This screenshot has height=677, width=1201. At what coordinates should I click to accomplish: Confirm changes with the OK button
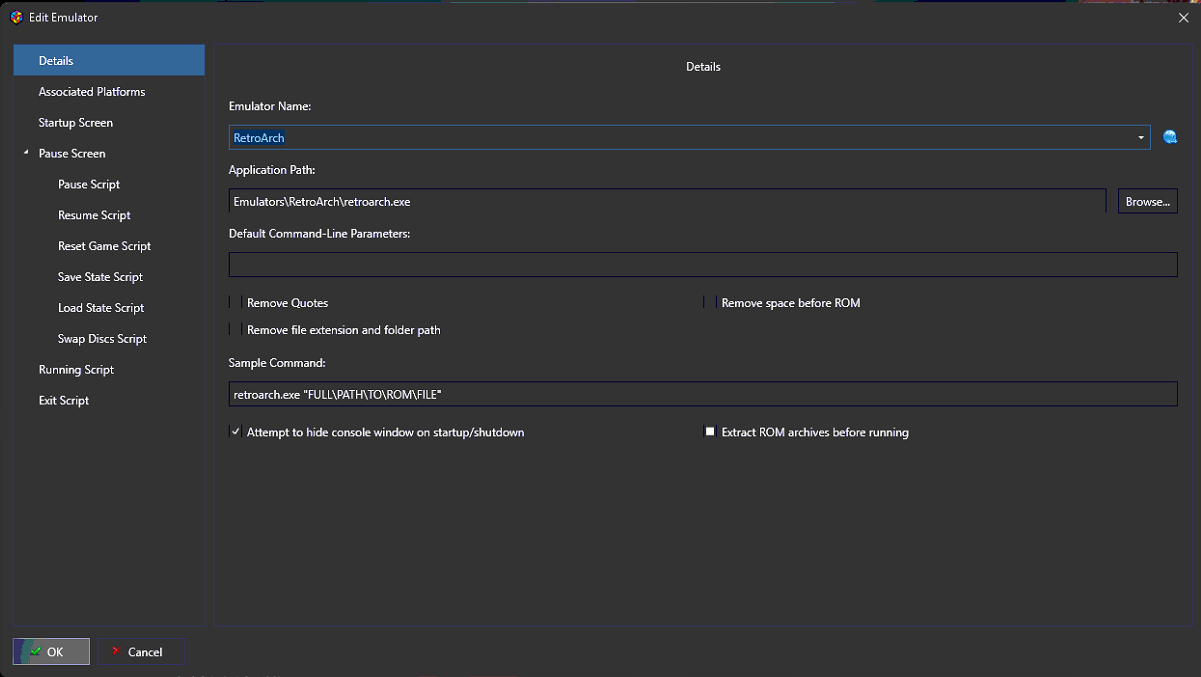point(51,652)
